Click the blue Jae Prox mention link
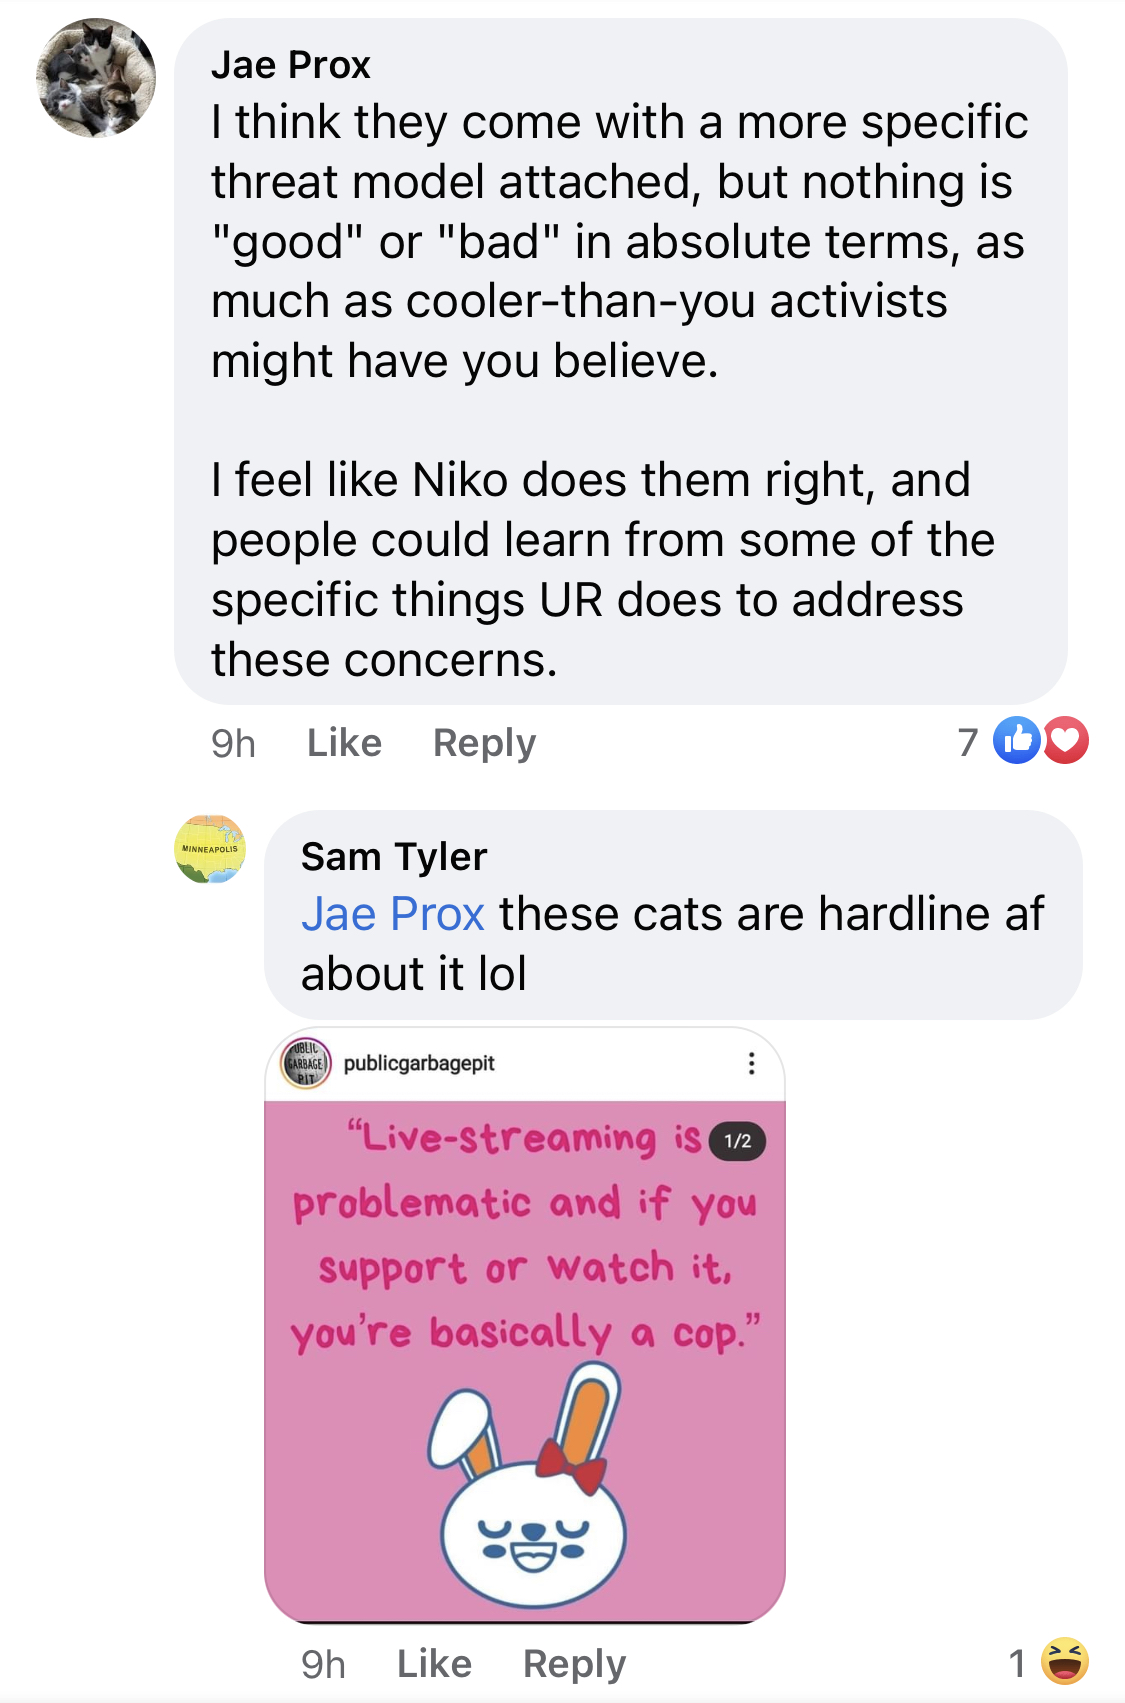Screen dimensions: 1125x1703 point(393,914)
